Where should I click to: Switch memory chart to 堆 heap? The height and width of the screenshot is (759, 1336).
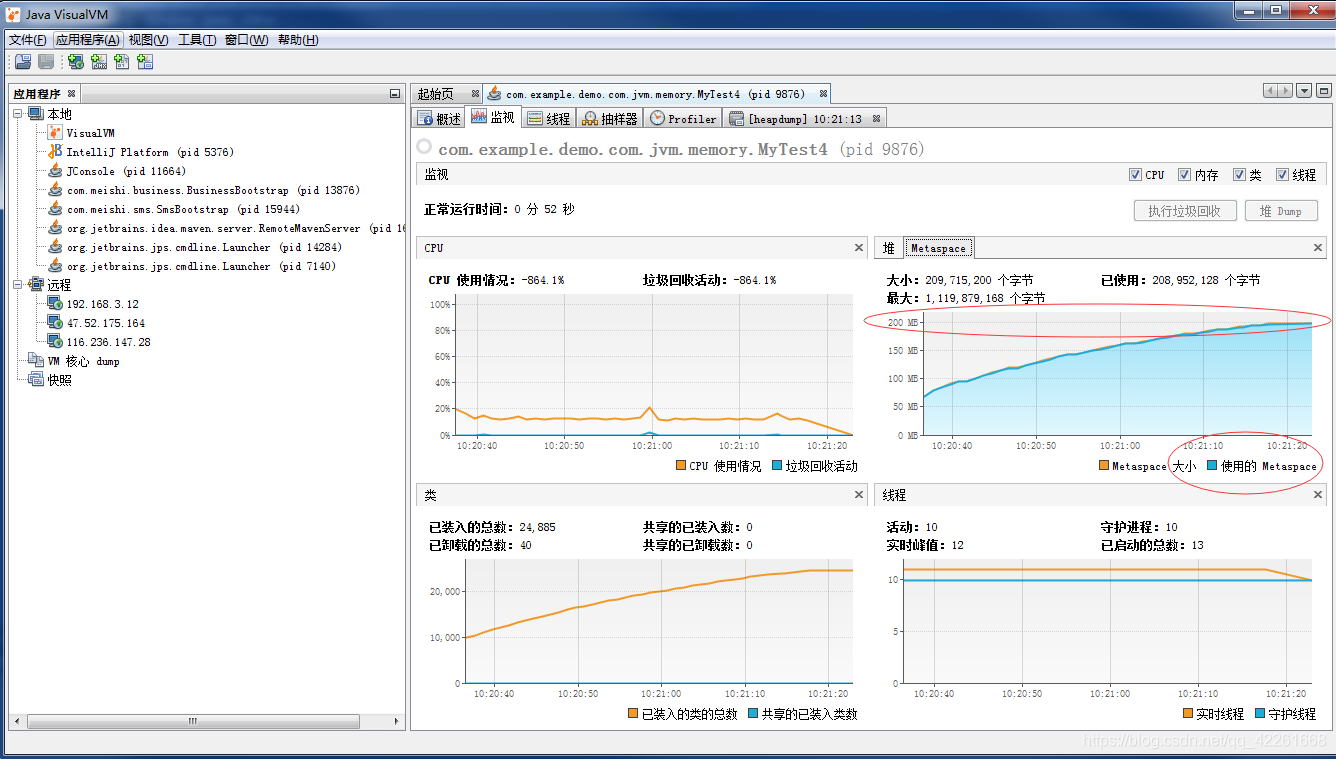(x=889, y=248)
